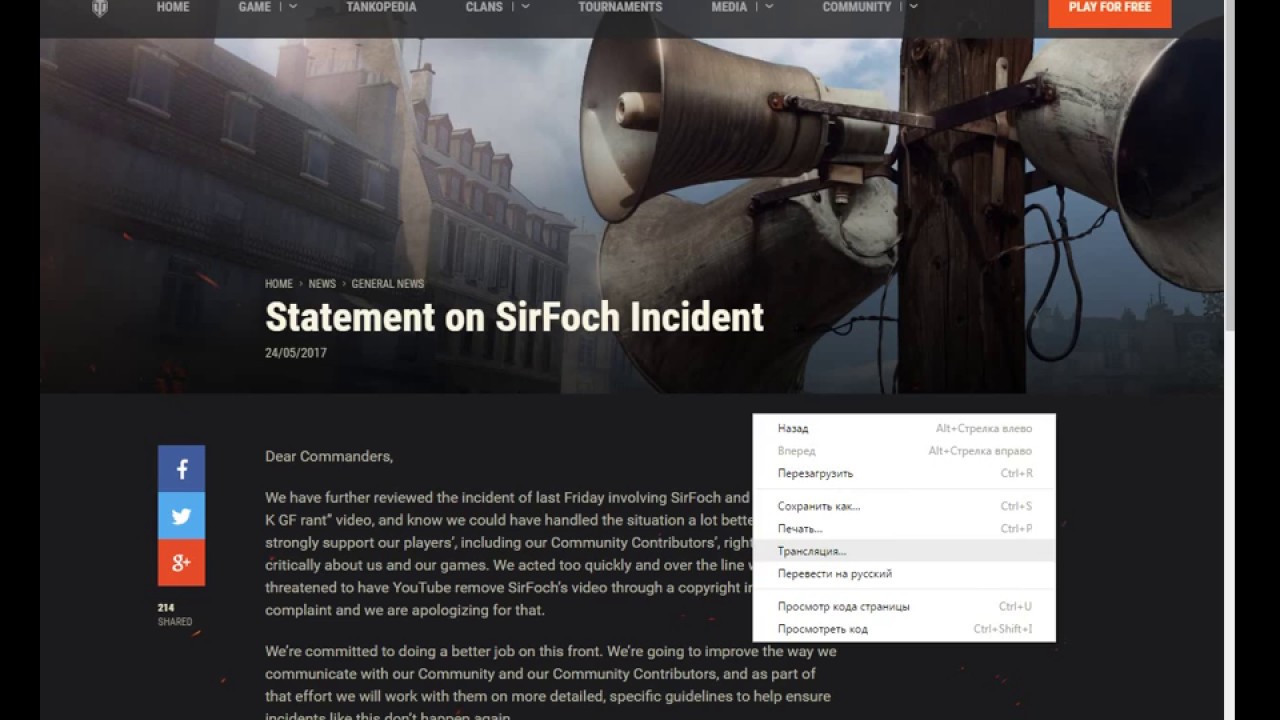
Task: Go to HOME breadcrumb link
Action: click(279, 284)
